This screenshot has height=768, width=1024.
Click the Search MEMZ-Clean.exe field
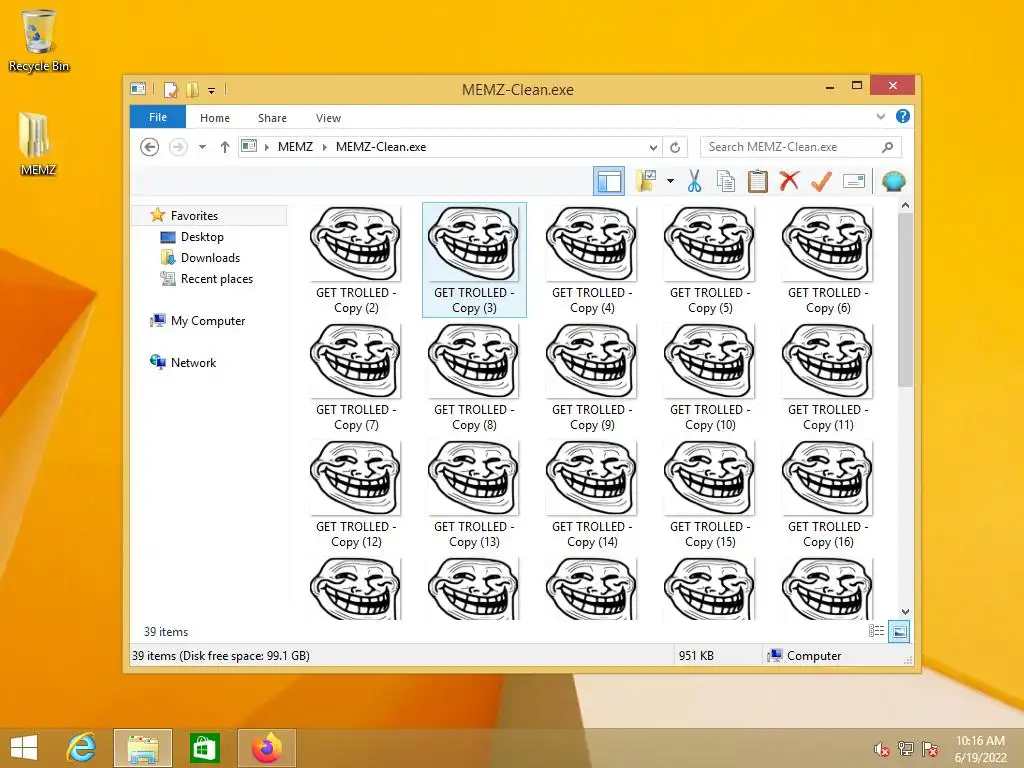(x=801, y=147)
